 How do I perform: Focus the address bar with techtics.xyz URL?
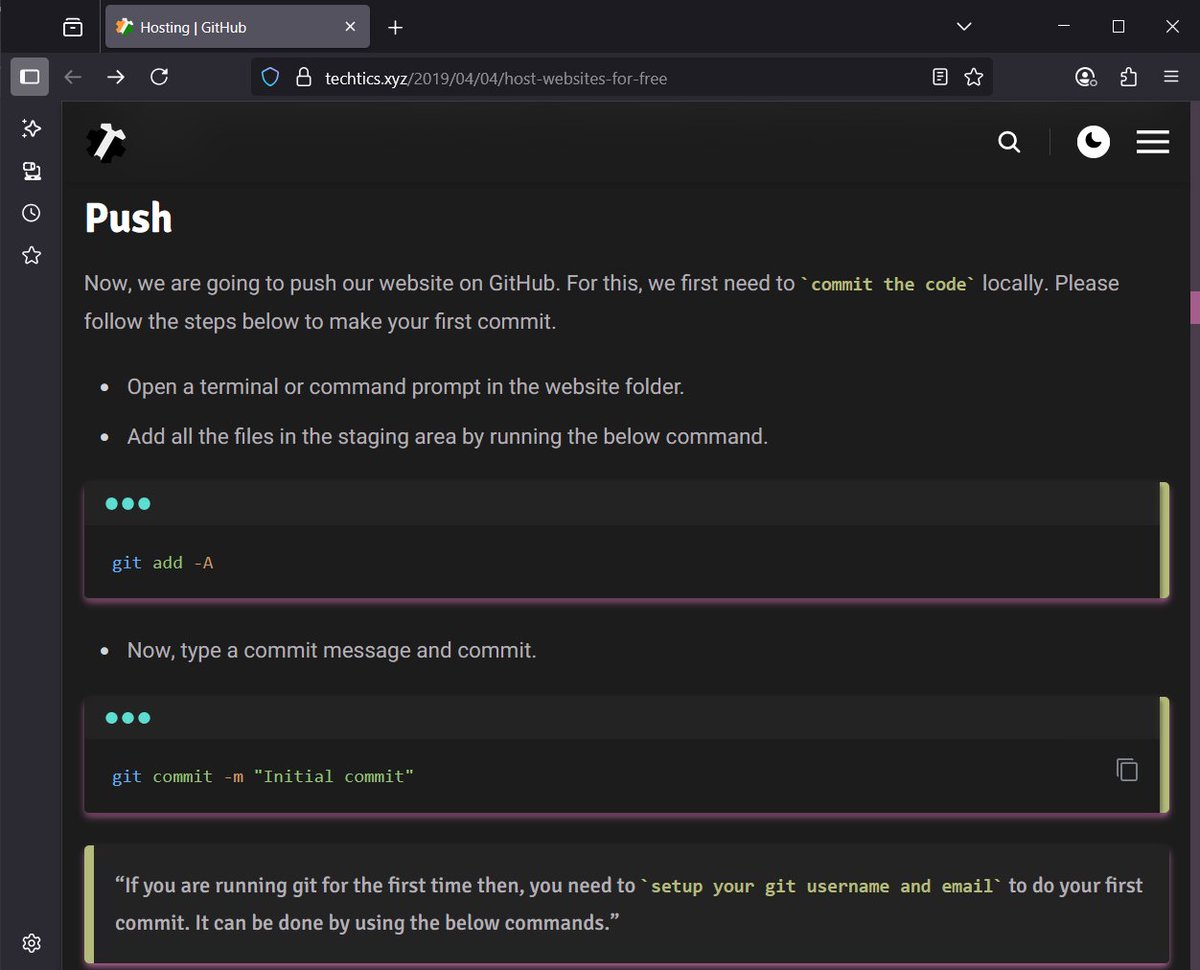click(x=620, y=77)
